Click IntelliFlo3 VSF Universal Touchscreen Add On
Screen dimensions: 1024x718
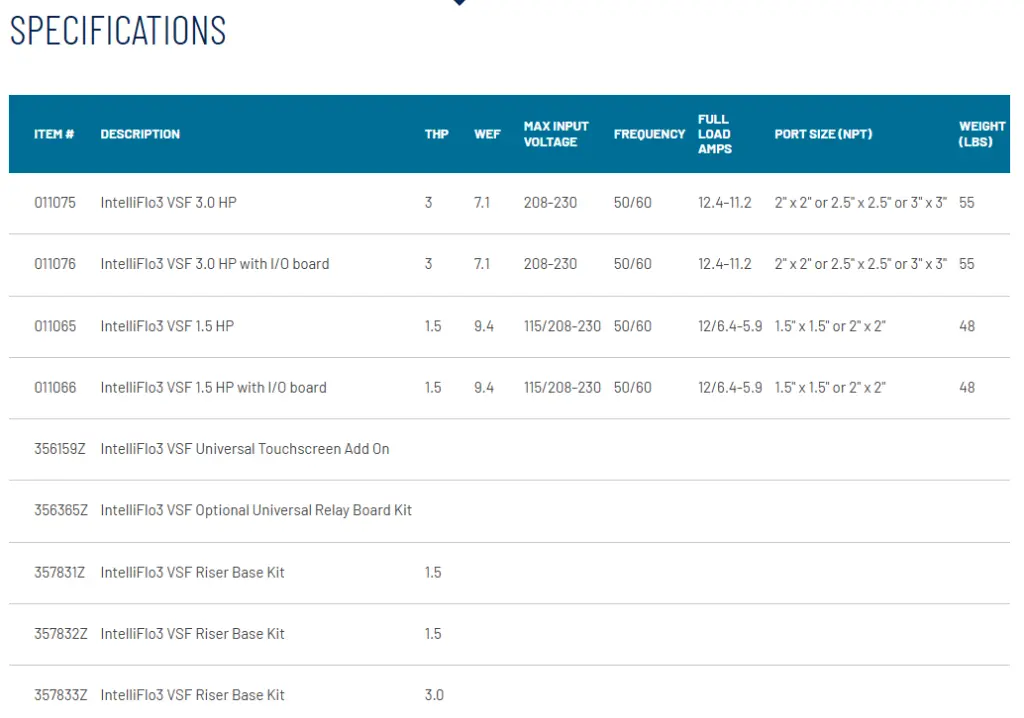[x=245, y=449]
